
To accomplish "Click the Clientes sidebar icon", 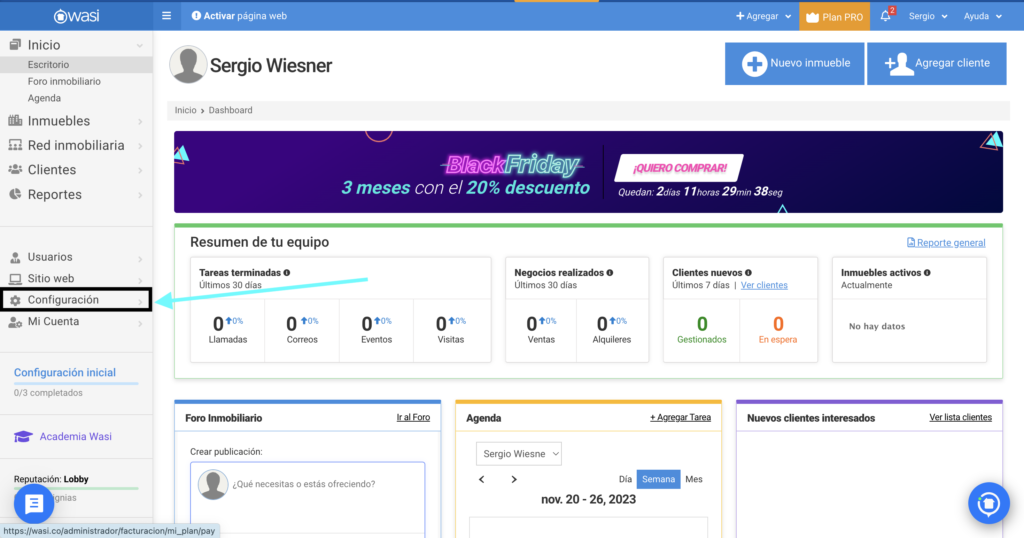I will tap(15, 170).
